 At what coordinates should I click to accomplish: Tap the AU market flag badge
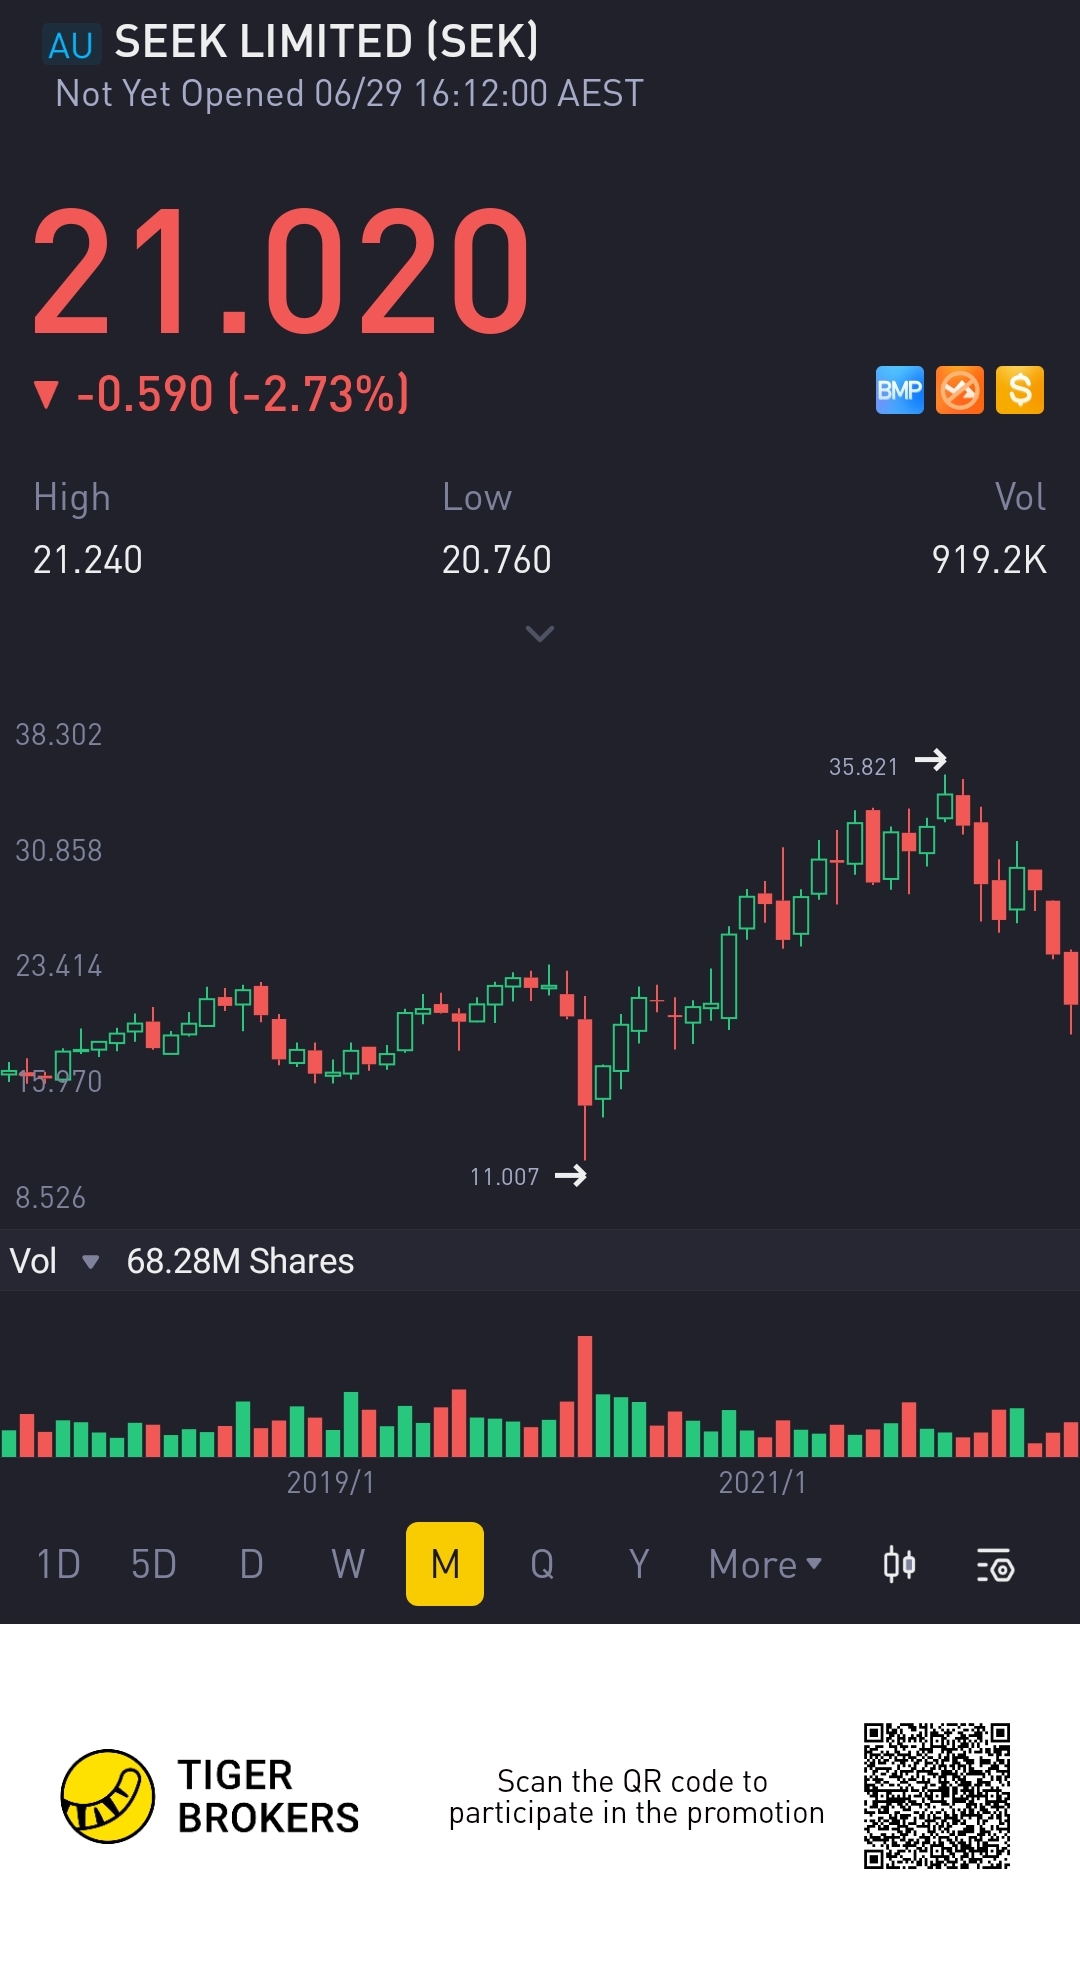pyautogui.click(x=71, y=45)
